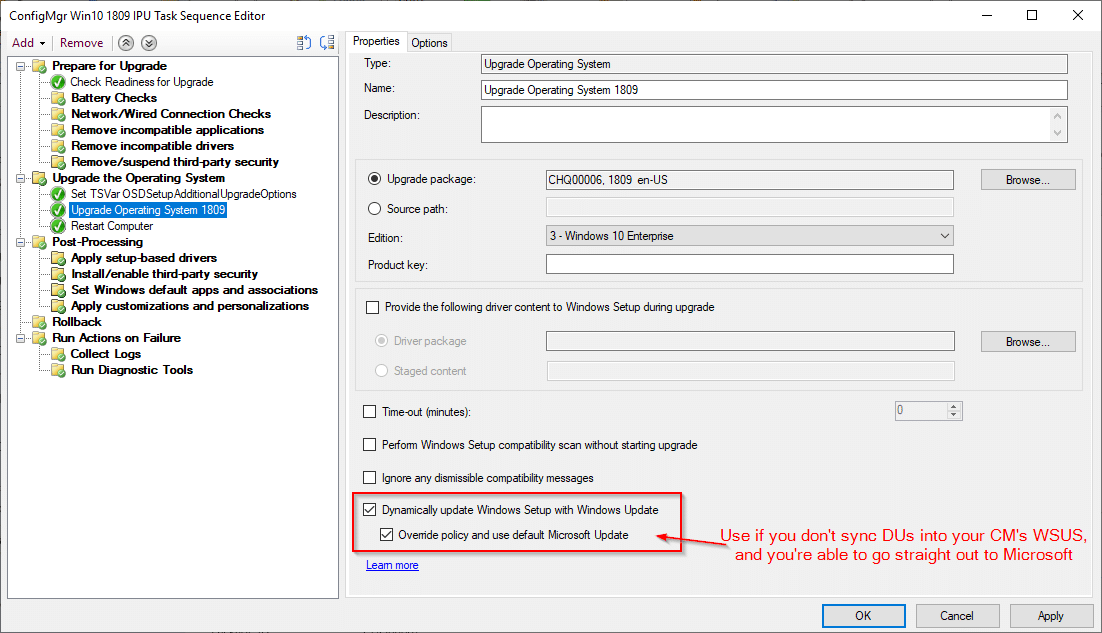
Task: Click the Set TSVar step green check icon
Action: pyautogui.click(x=58, y=194)
